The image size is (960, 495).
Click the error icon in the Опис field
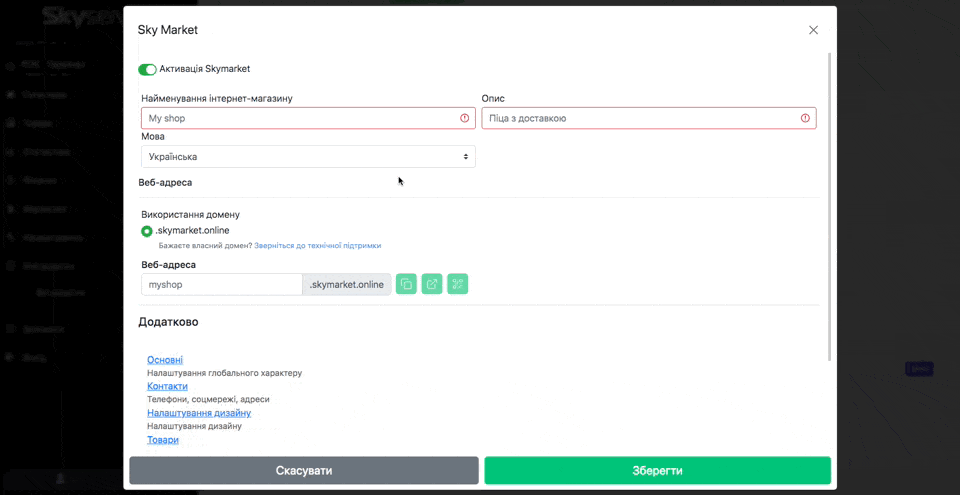(x=805, y=118)
